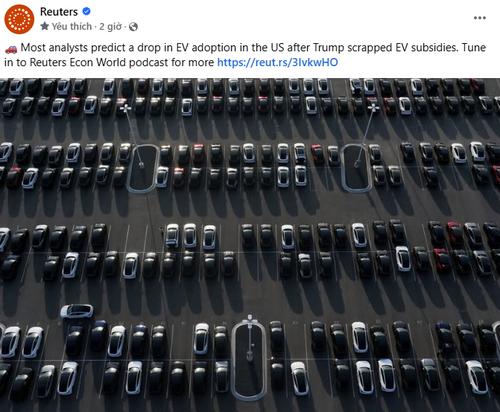The image size is (500, 412).
Task: Follow the reut.rs/3IvkwHO podcast link
Action: [277, 62]
